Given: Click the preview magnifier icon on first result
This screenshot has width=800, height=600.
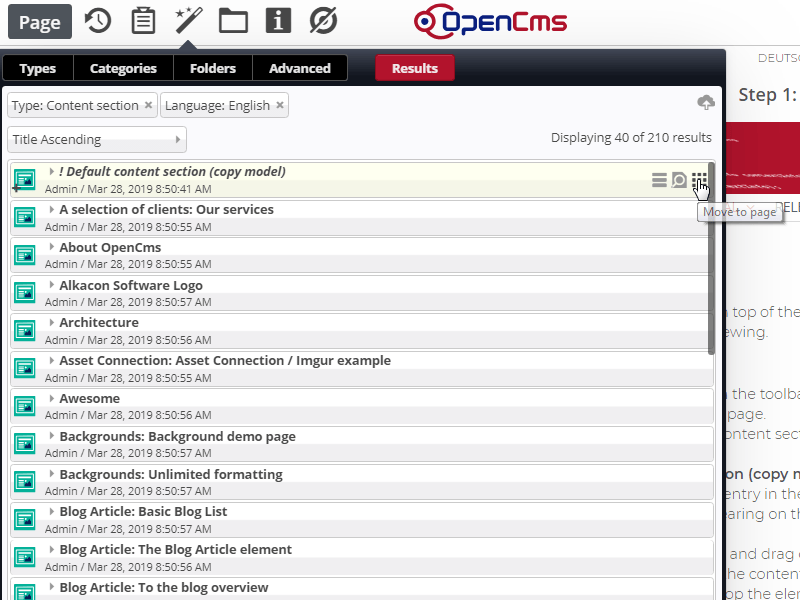Looking at the screenshot, I should point(679,180).
